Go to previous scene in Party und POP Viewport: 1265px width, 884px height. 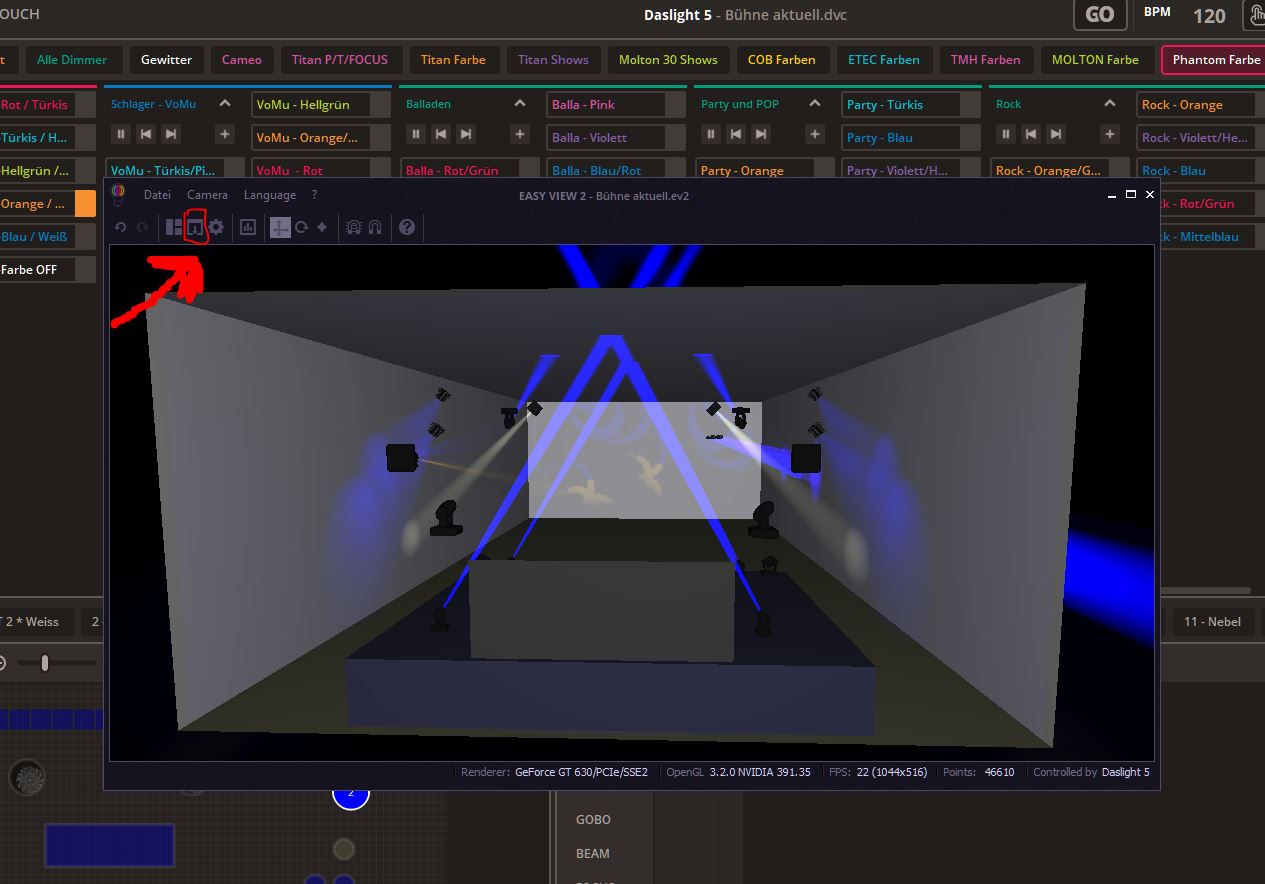736,134
